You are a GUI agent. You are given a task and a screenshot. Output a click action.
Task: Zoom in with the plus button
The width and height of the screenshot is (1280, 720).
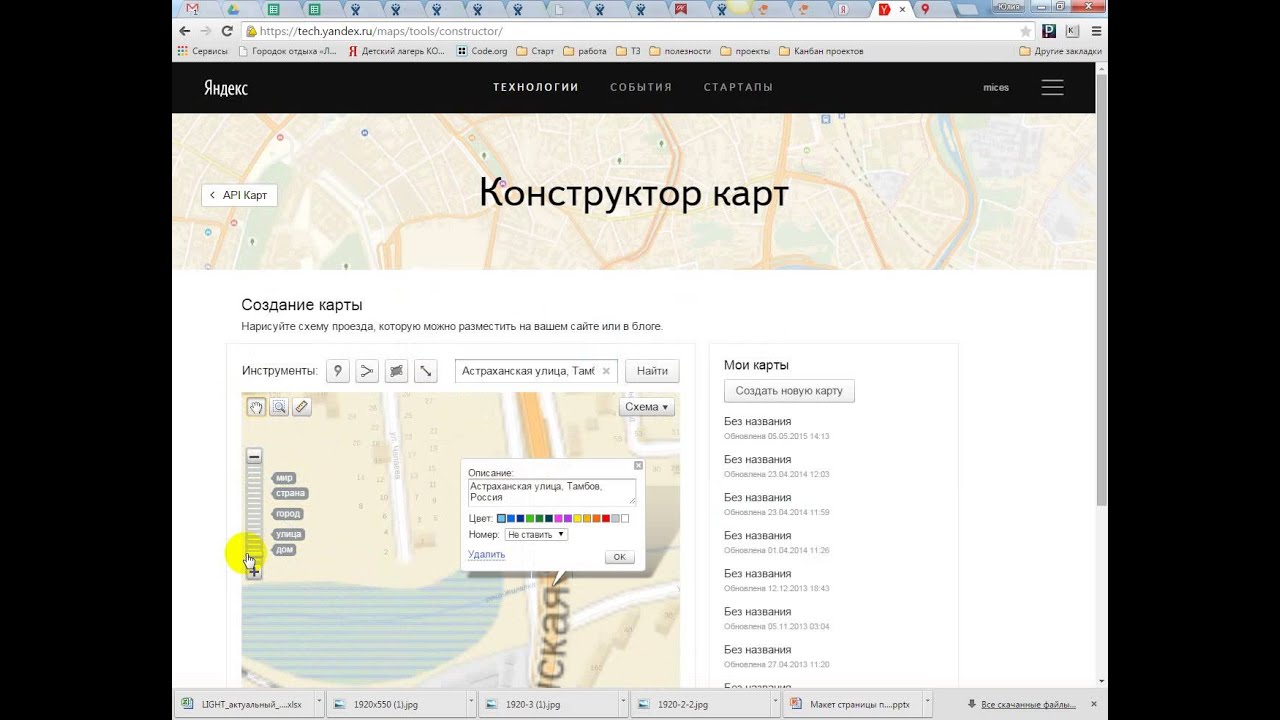(254, 572)
